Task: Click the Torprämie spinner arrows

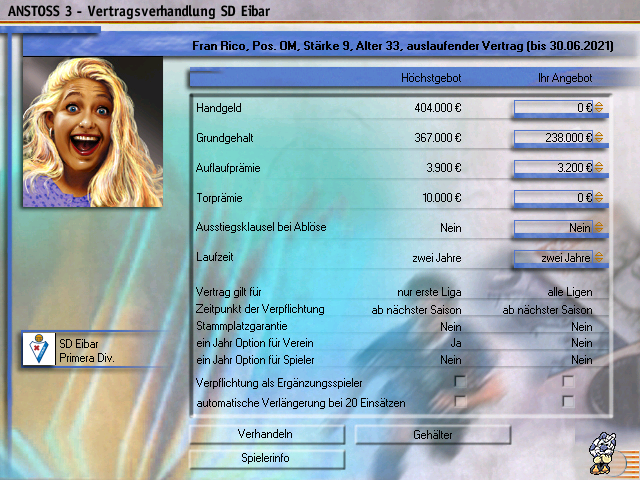Action: pyautogui.click(x=599, y=197)
